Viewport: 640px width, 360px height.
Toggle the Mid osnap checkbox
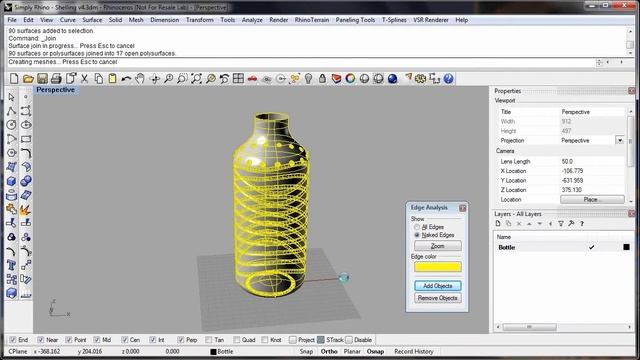click(97, 340)
